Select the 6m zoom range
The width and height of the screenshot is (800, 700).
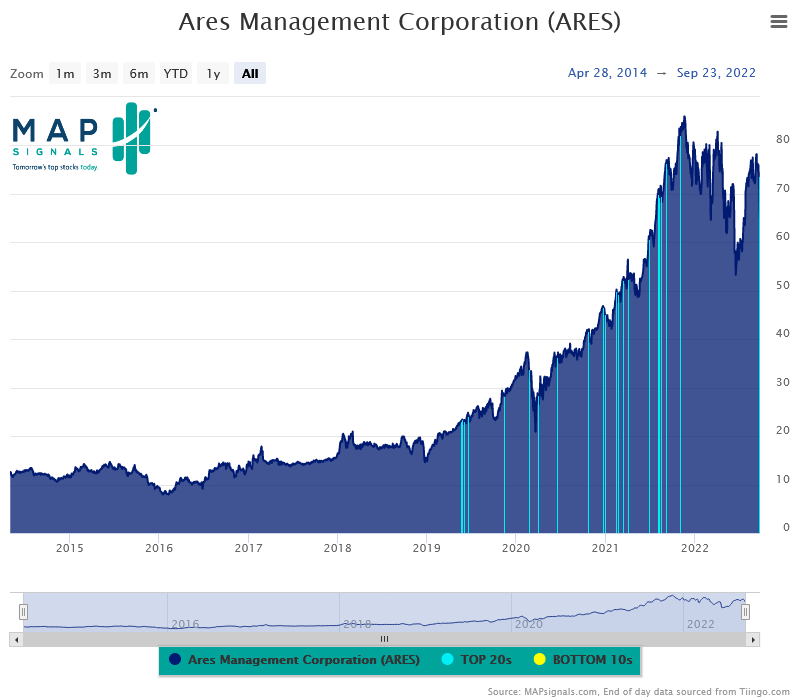click(139, 73)
